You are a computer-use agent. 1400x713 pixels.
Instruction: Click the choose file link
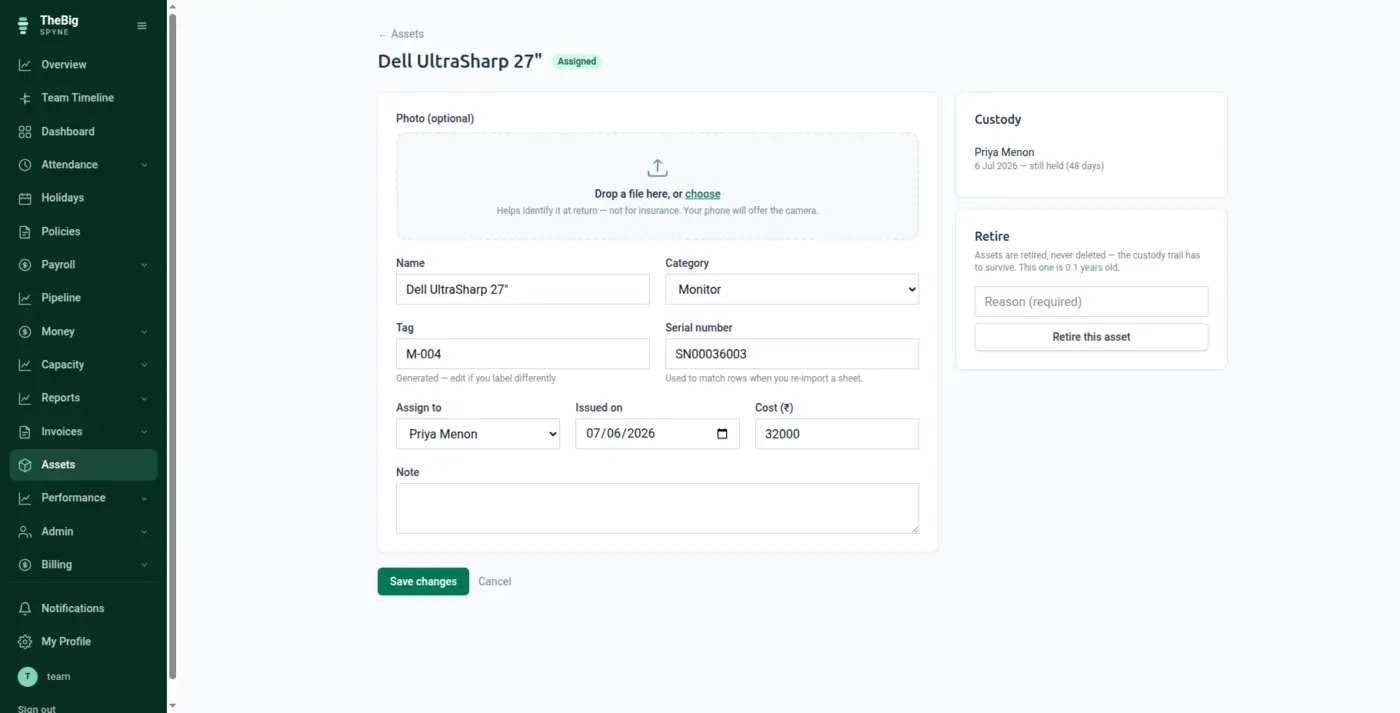tap(703, 194)
